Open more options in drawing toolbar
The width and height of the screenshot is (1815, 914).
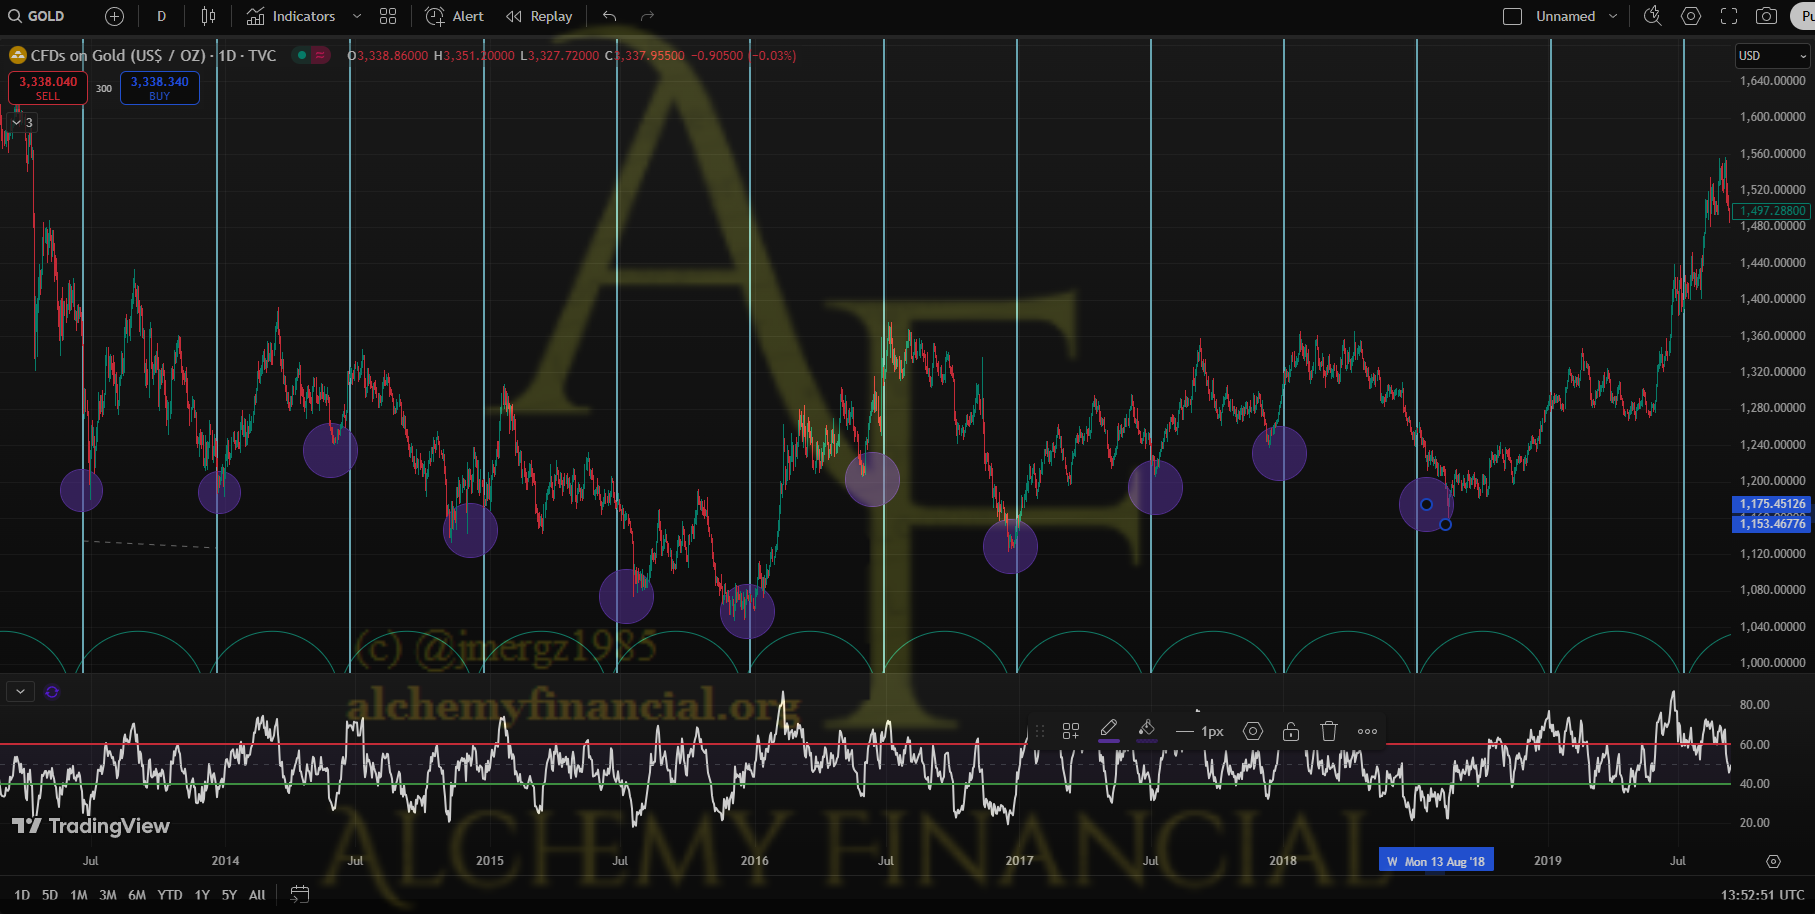pos(1367,731)
